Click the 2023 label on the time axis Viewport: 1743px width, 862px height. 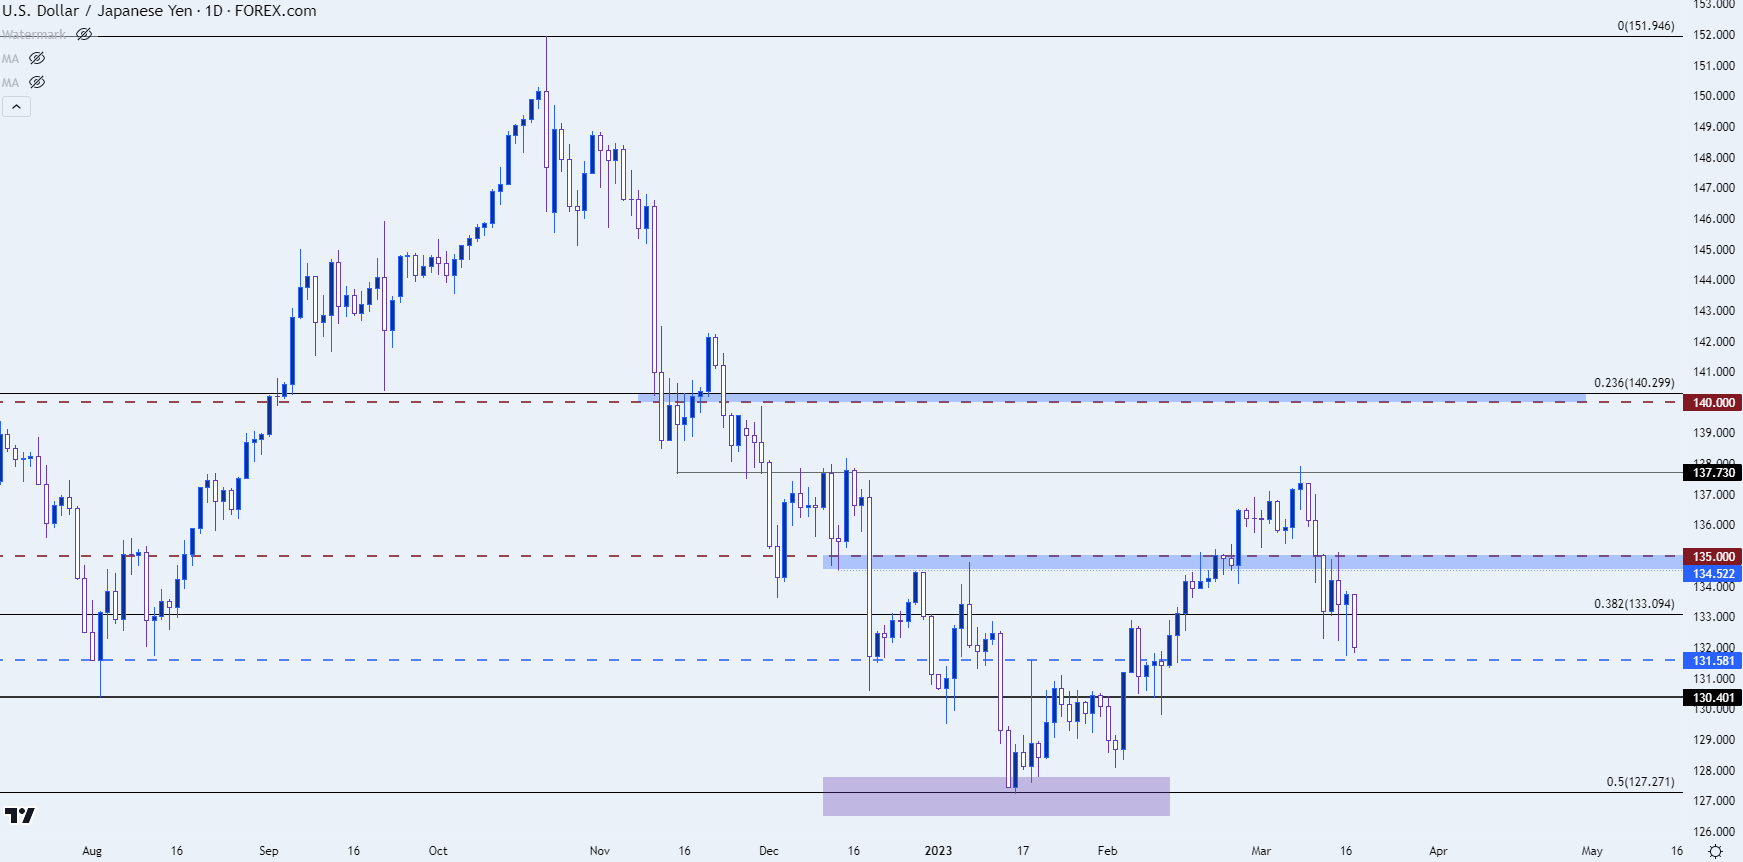(938, 851)
